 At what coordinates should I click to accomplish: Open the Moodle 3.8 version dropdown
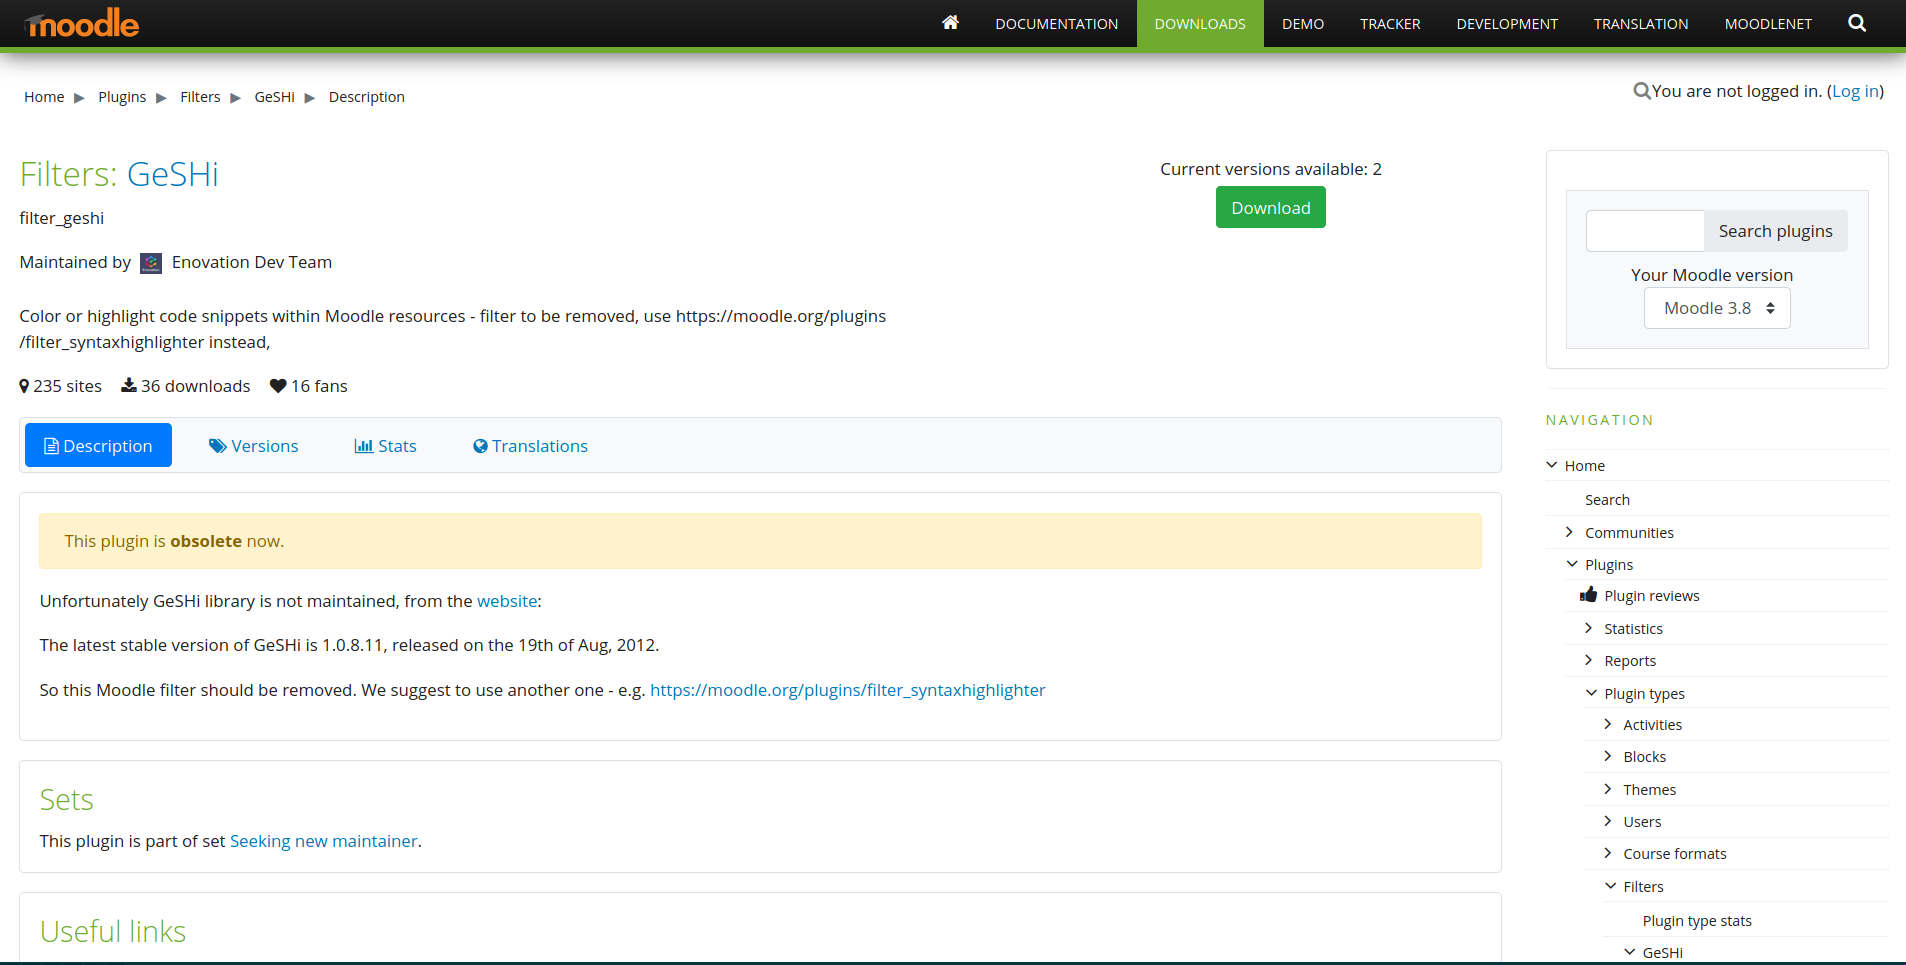point(1717,308)
